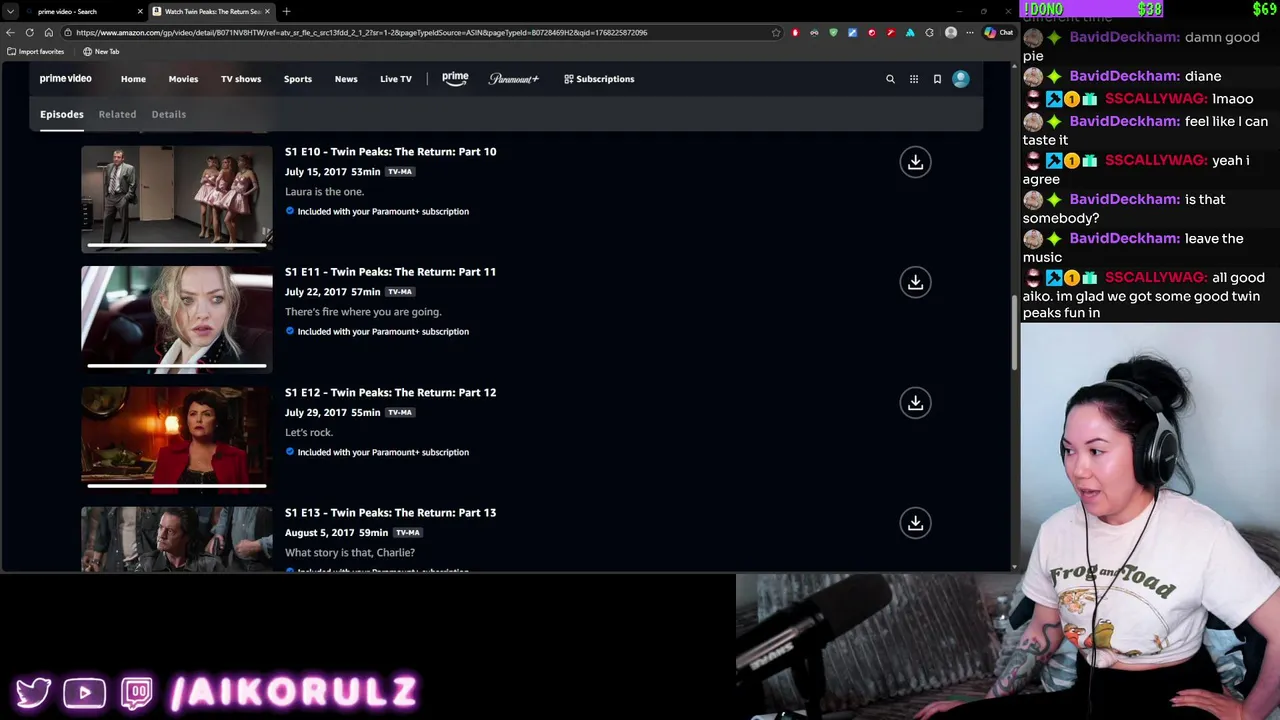Open title S1 E13 - Twin Peaks: The Return: Part 13
The height and width of the screenshot is (720, 1280).
(390, 513)
